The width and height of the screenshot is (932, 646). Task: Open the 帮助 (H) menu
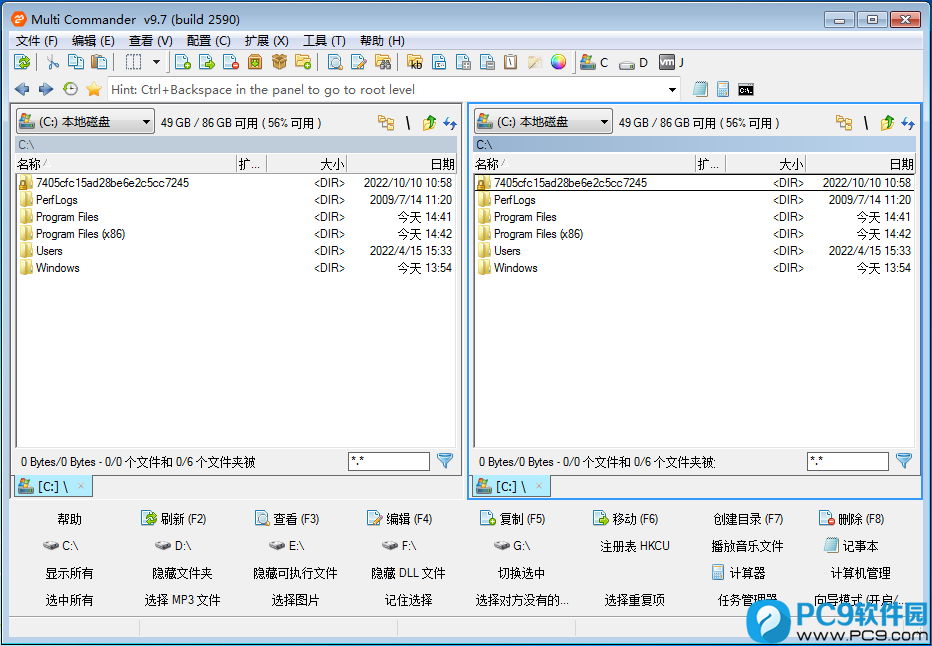click(x=382, y=40)
